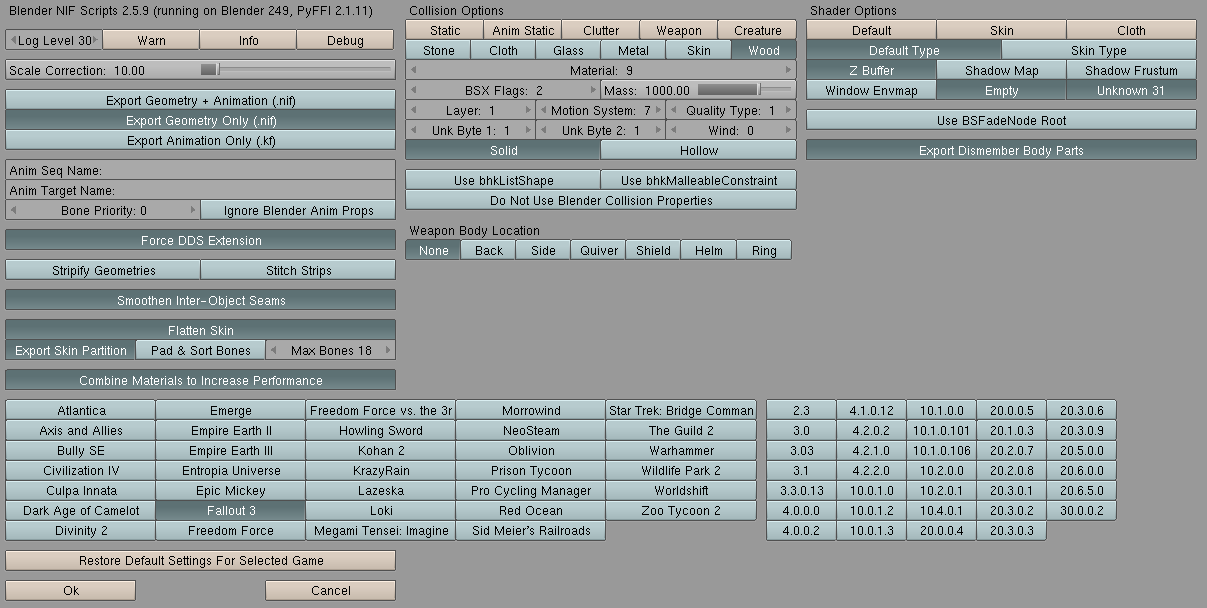Toggle Use bhkMalleableConstraint

pos(699,180)
